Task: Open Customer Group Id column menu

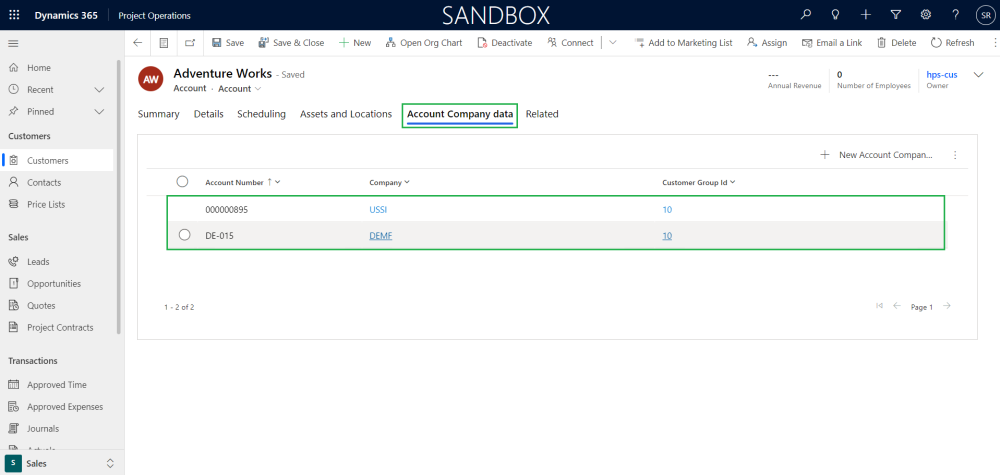Action: tap(699, 182)
